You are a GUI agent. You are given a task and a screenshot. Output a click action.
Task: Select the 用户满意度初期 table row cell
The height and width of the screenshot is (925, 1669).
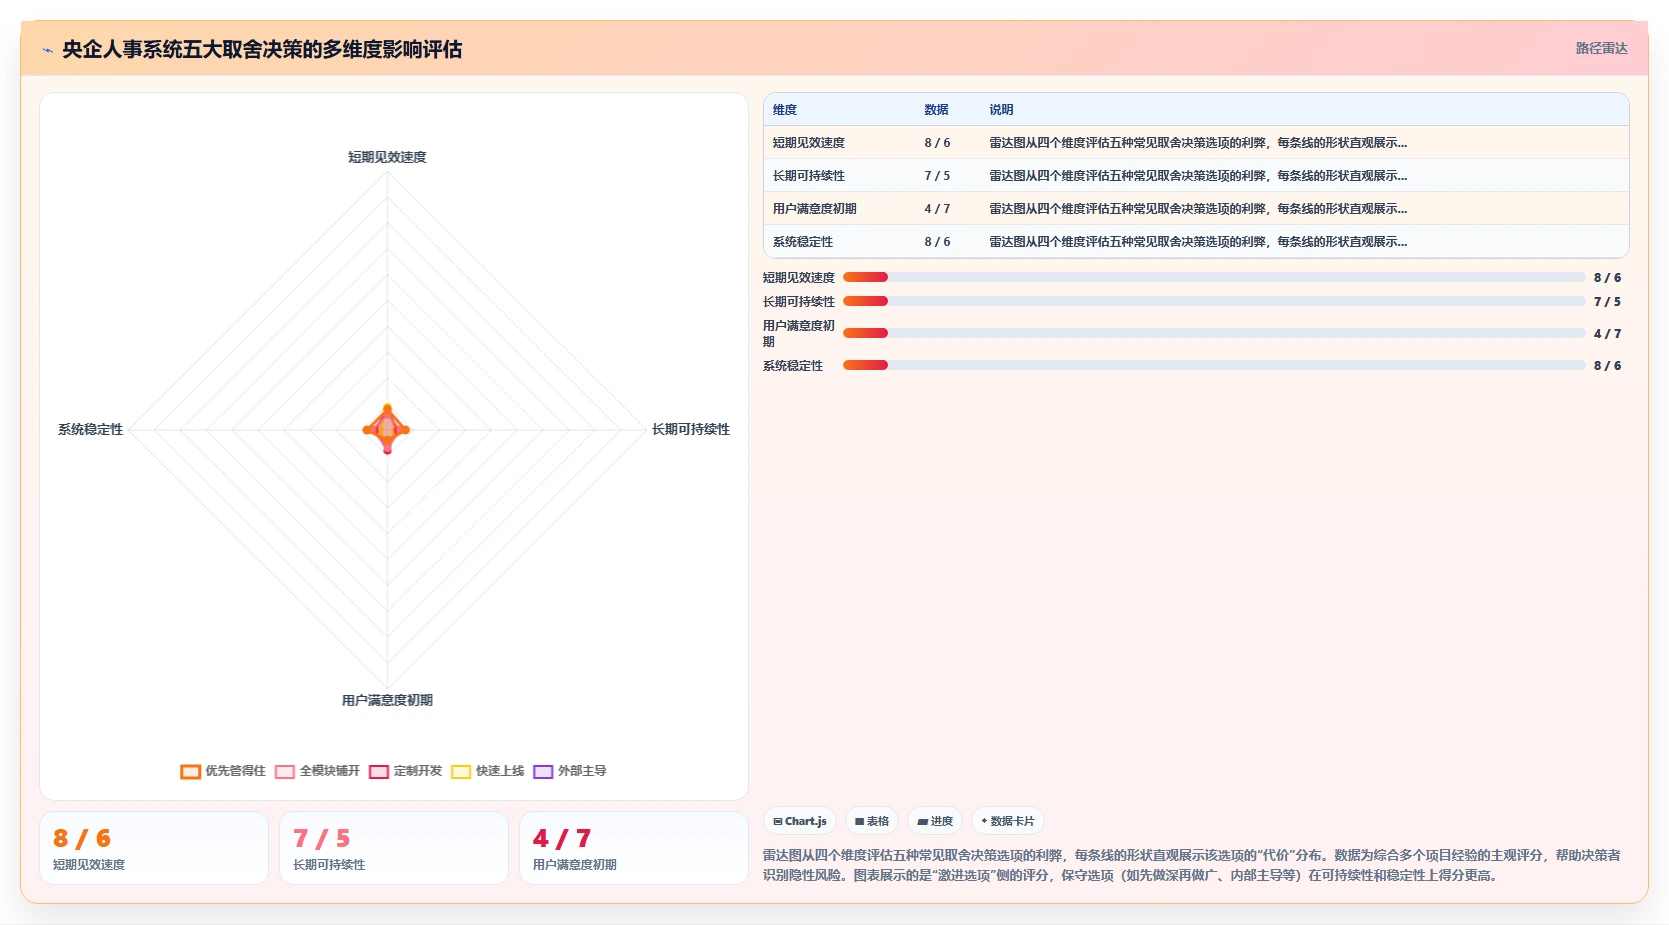pyautogui.click(x=815, y=209)
